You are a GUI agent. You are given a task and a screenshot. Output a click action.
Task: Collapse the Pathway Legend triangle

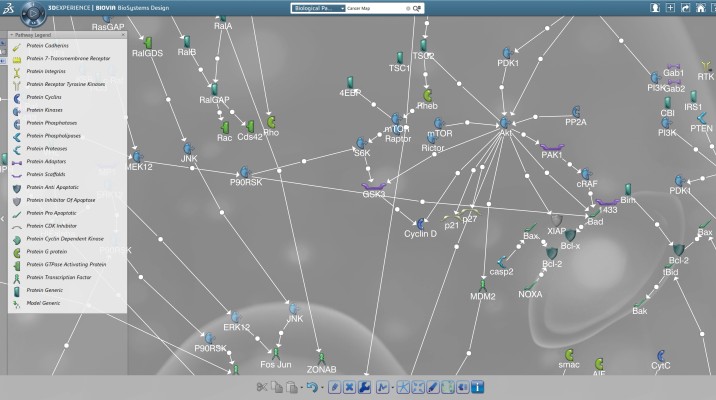(x=12, y=35)
